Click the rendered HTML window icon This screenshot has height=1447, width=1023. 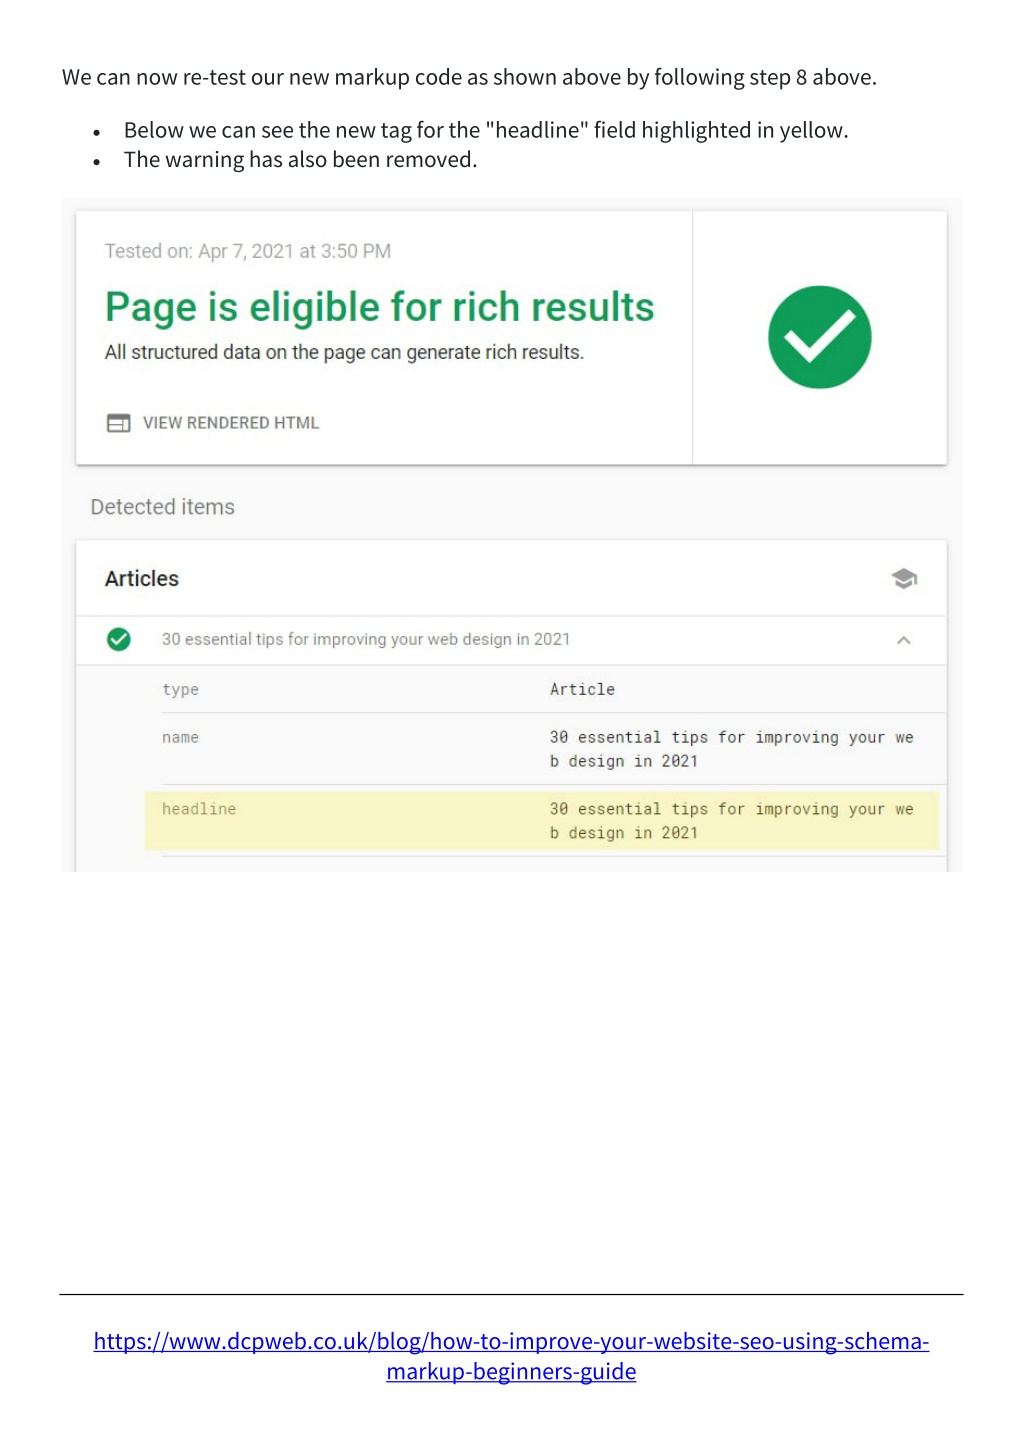click(118, 423)
